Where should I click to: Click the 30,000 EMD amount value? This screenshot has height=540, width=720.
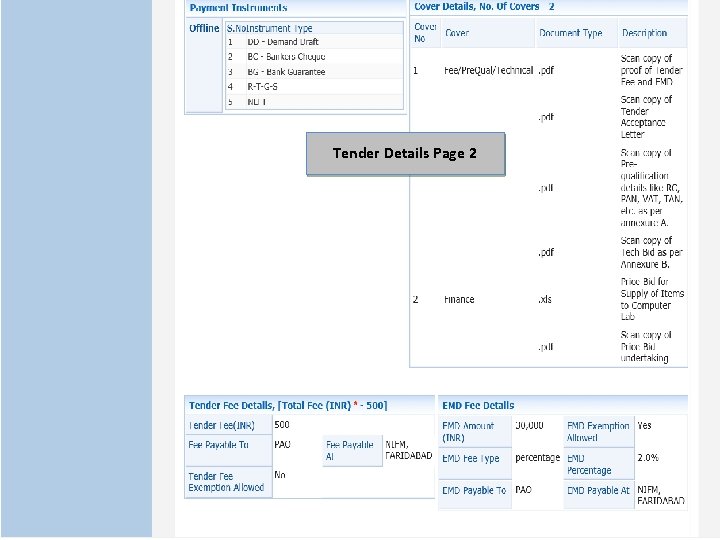coord(529,426)
